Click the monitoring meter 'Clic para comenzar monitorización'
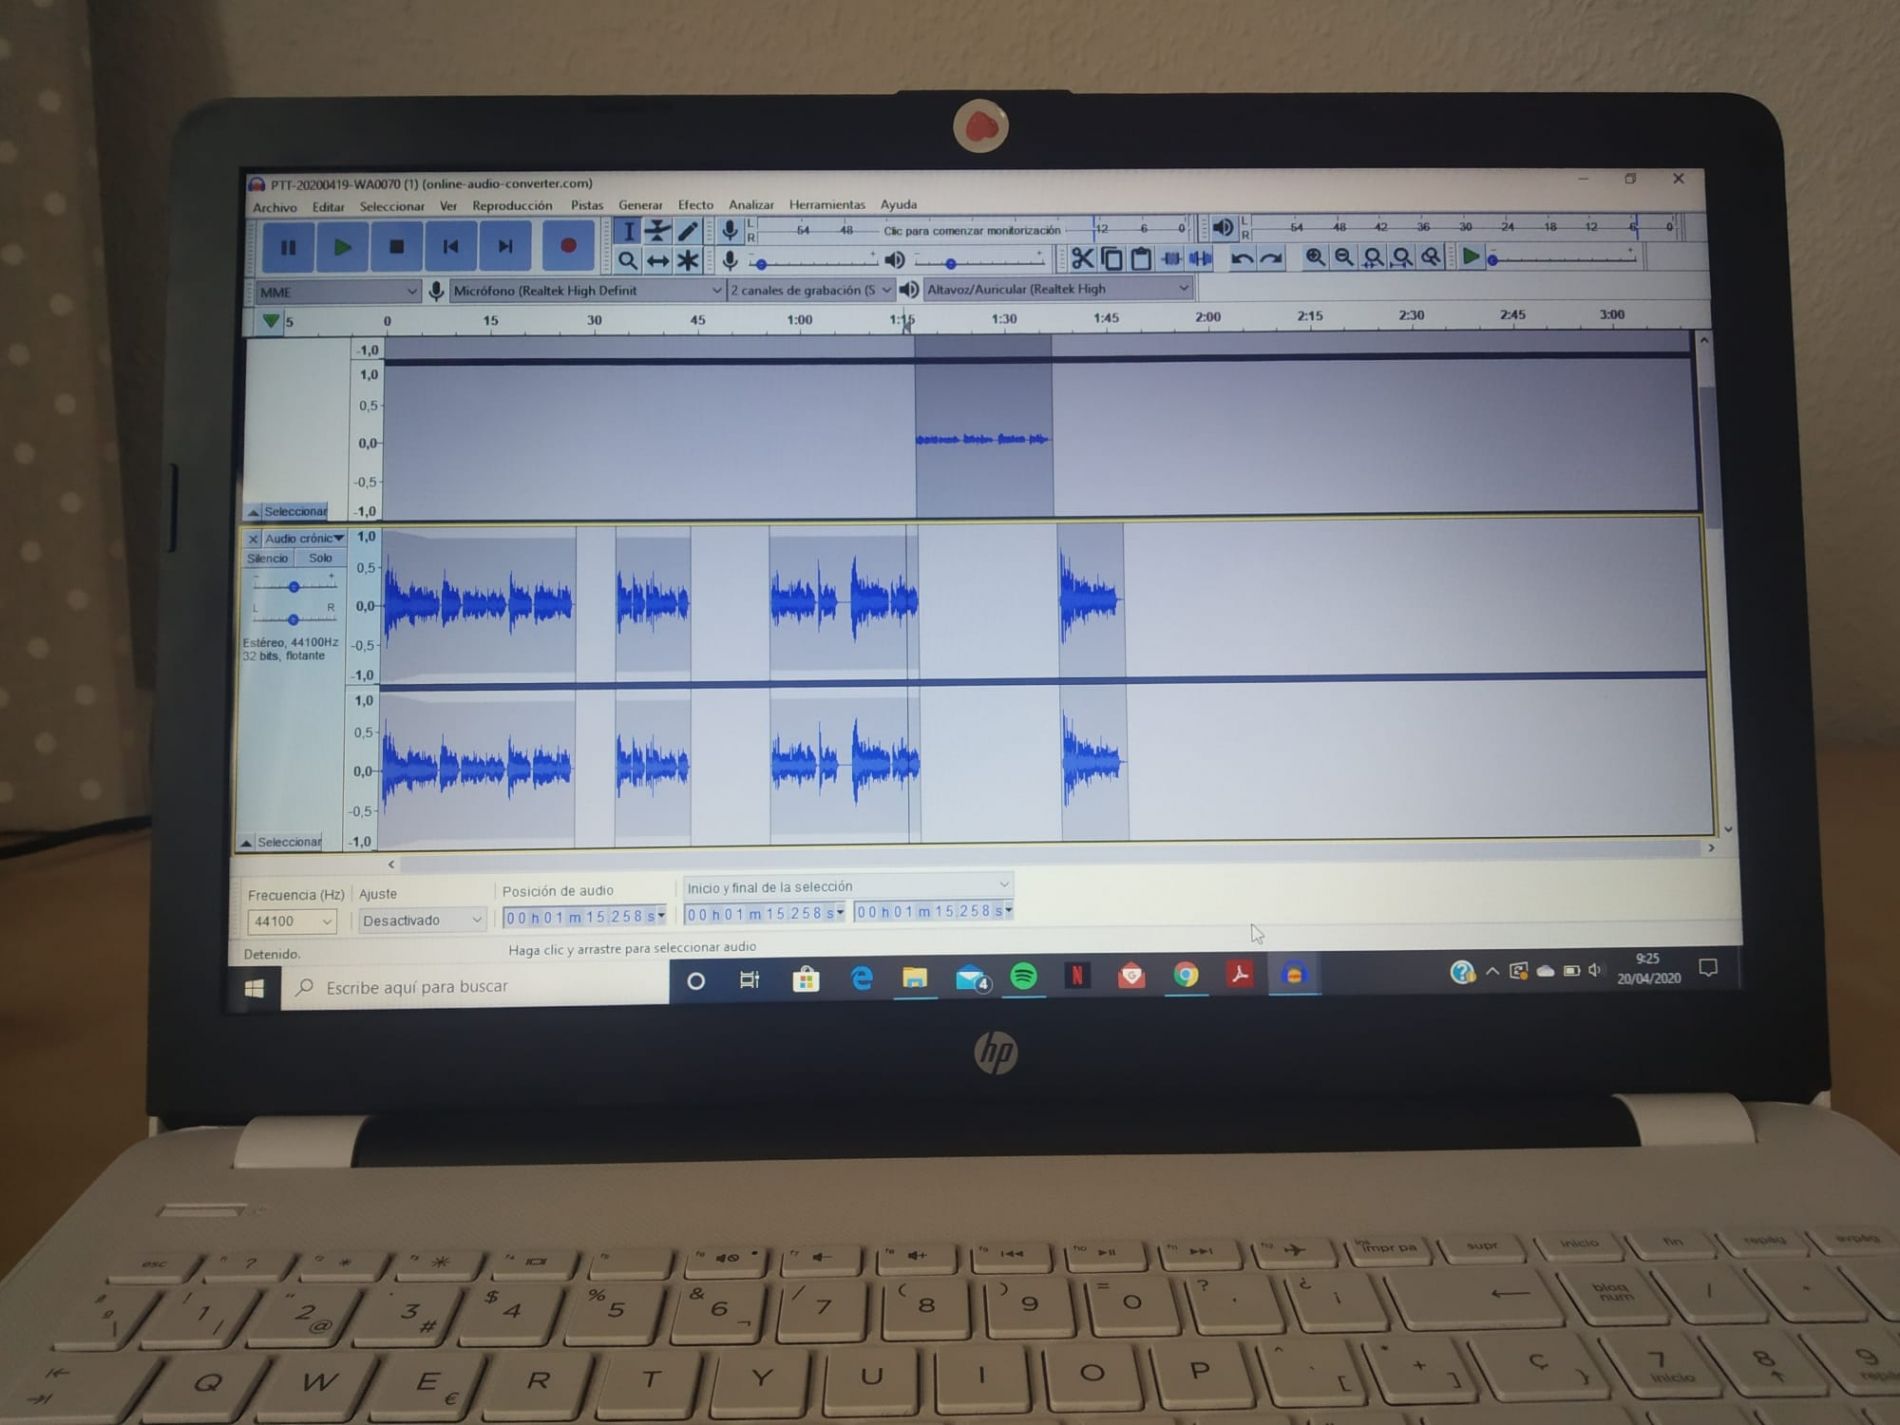Screen dimensions: 1900x1425 [972, 231]
